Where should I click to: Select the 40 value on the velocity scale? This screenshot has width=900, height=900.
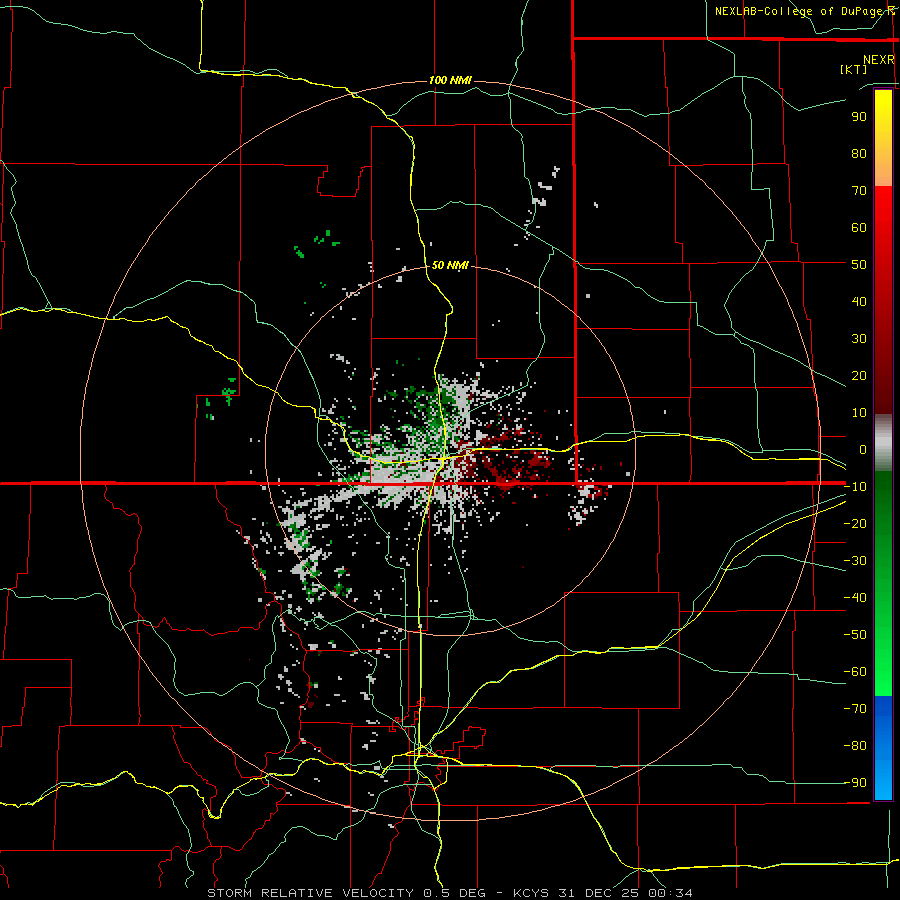pos(859,301)
